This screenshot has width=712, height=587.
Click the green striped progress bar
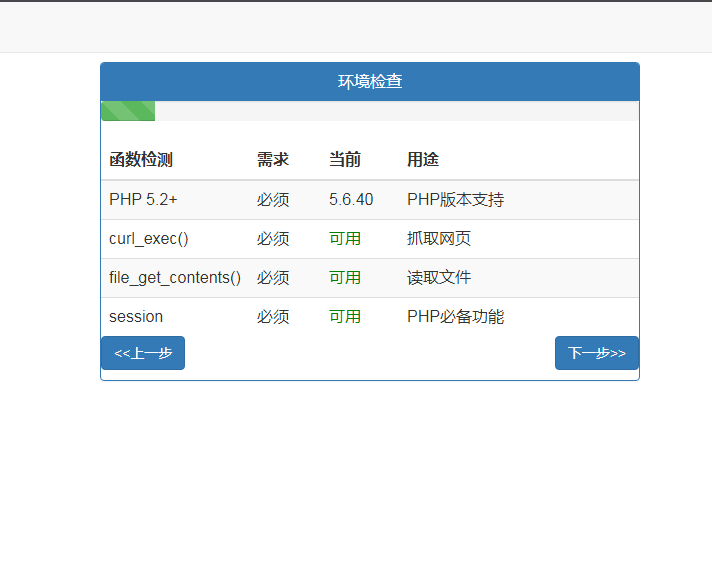[x=128, y=111]
